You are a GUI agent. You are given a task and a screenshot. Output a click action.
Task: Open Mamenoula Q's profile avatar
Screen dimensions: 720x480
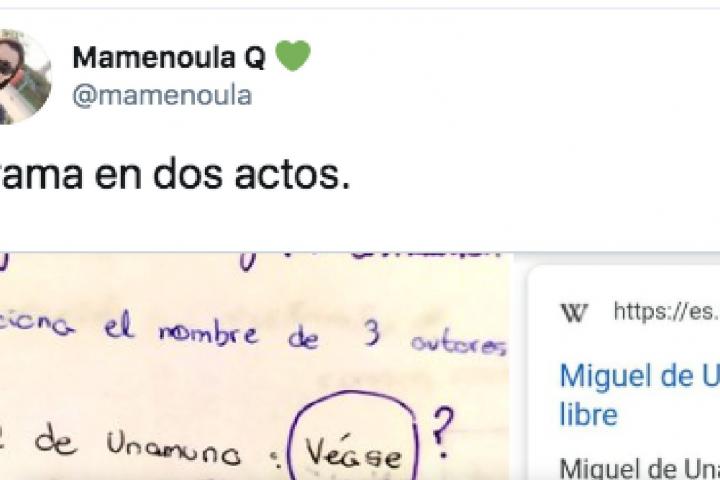(x=24, y=77)
